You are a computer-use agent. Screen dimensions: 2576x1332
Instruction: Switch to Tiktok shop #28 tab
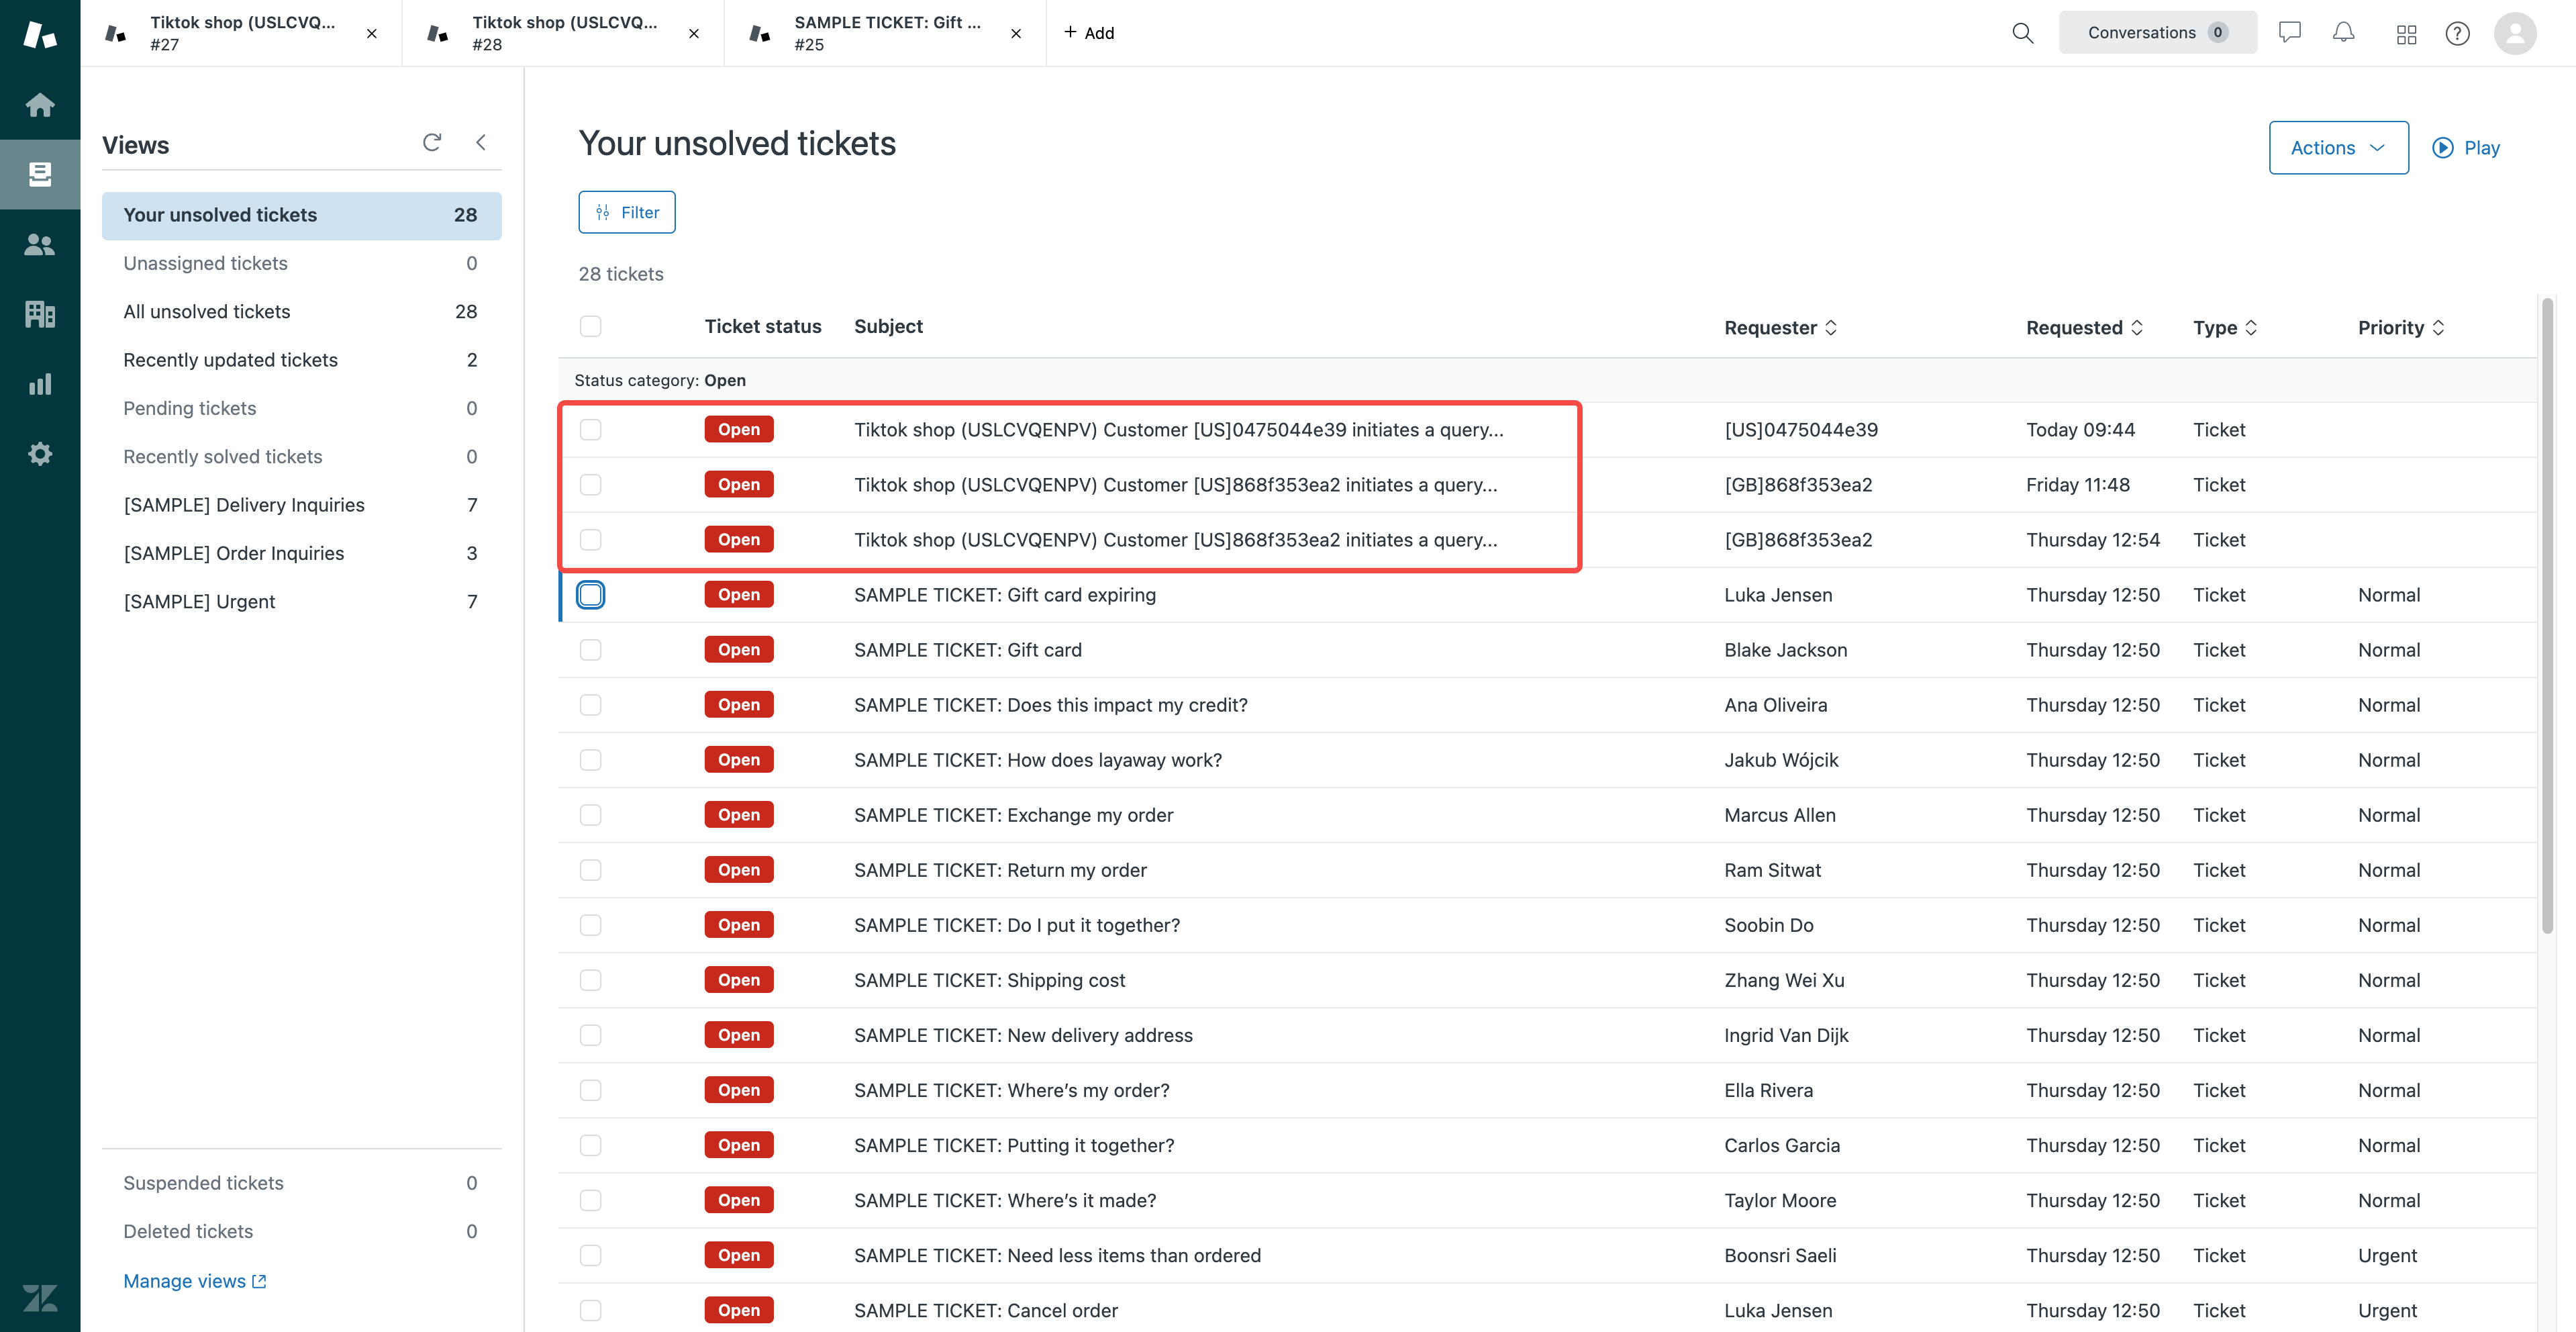[563, 33]
